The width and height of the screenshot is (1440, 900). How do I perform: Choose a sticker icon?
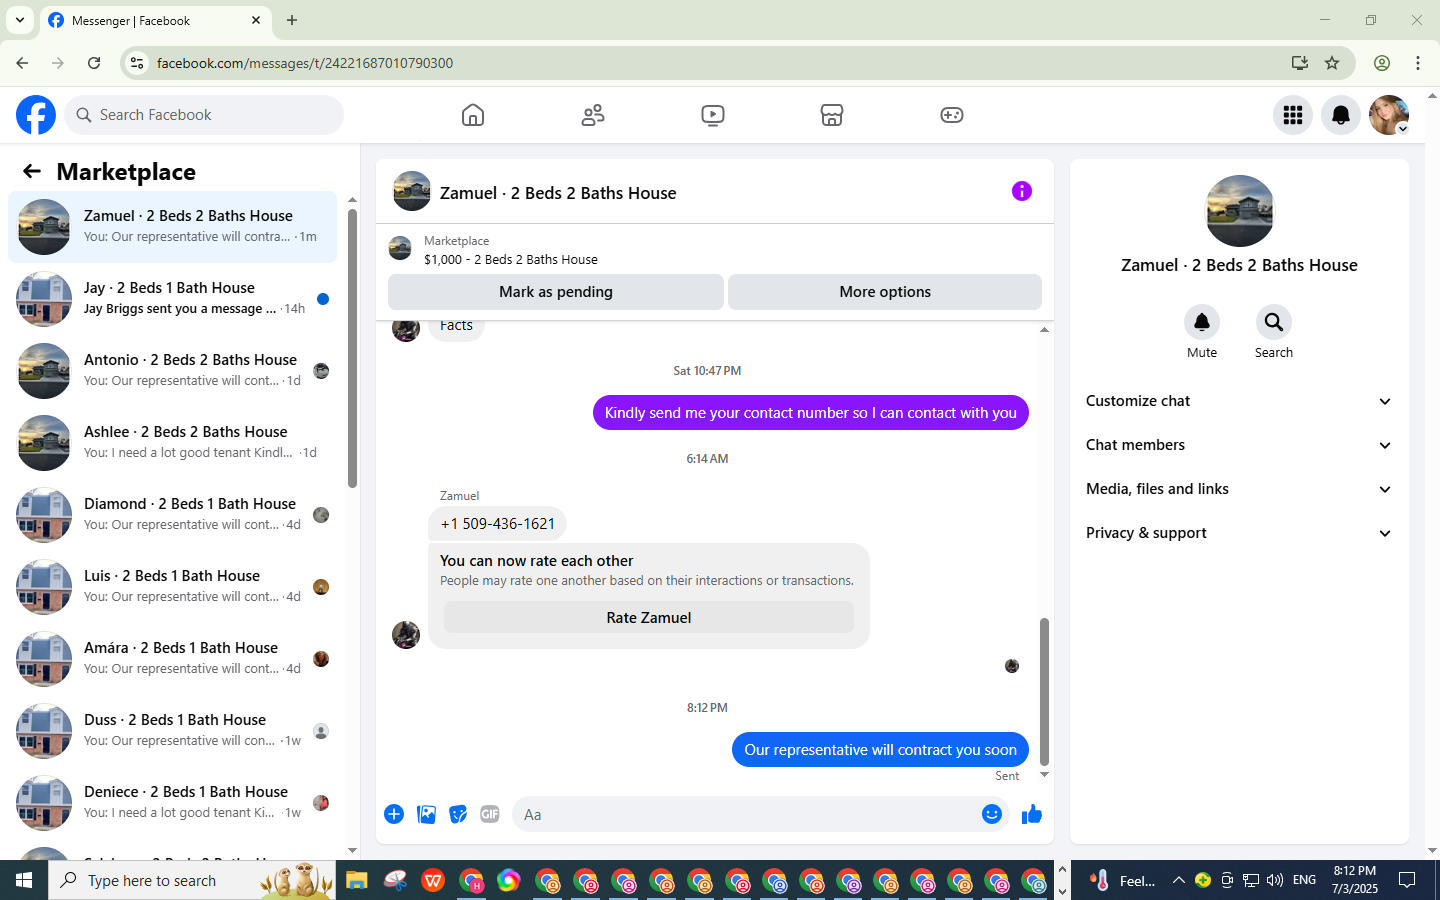458,814
